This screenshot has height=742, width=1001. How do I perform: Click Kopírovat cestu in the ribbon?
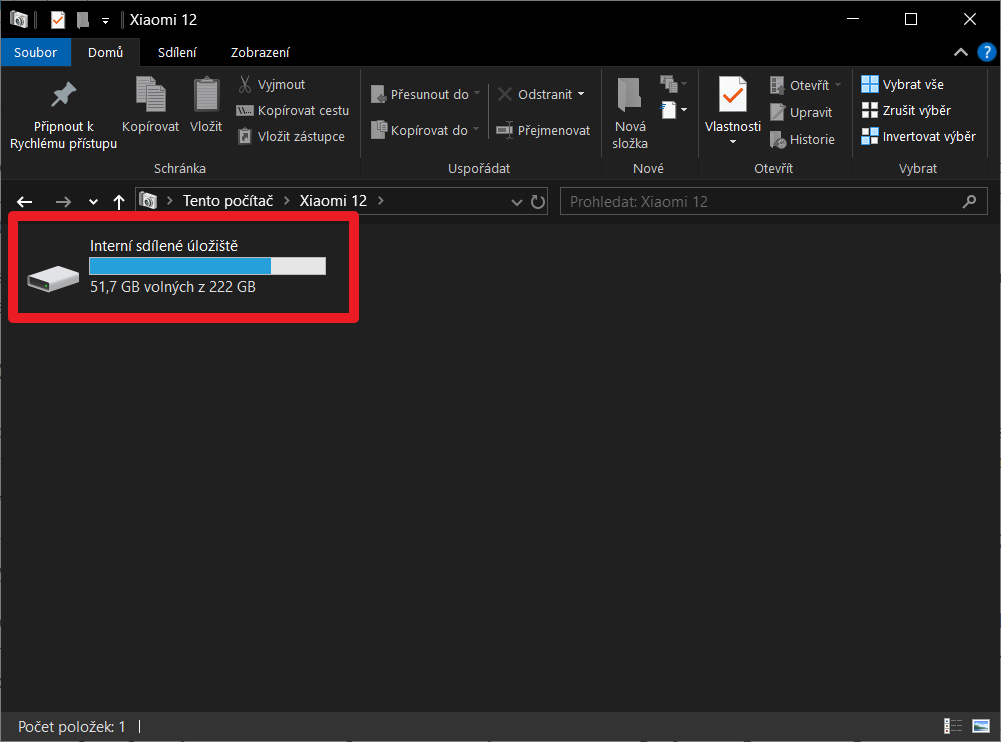tap(293, 110)
